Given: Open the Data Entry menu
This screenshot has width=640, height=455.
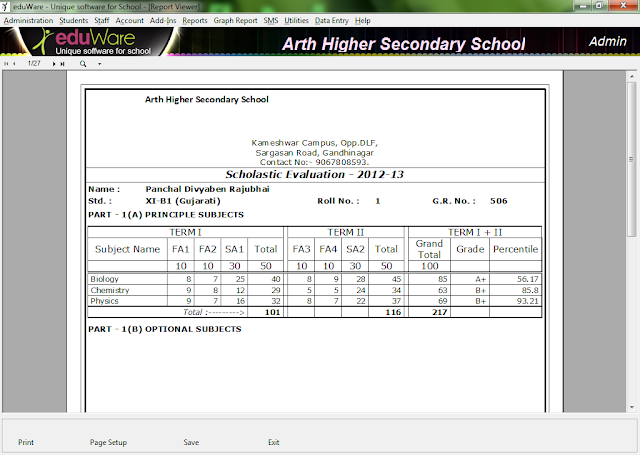Looking at the screenshot, I should click(331, 20).
